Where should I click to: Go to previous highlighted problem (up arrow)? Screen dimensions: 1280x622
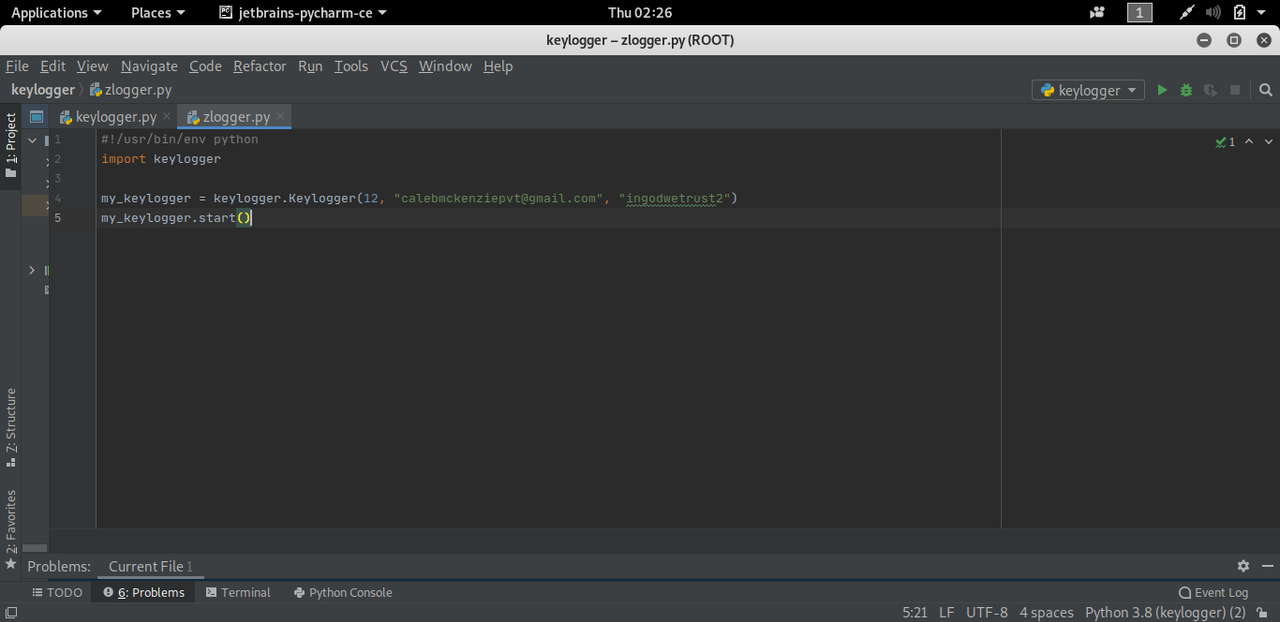(1249, 142)
